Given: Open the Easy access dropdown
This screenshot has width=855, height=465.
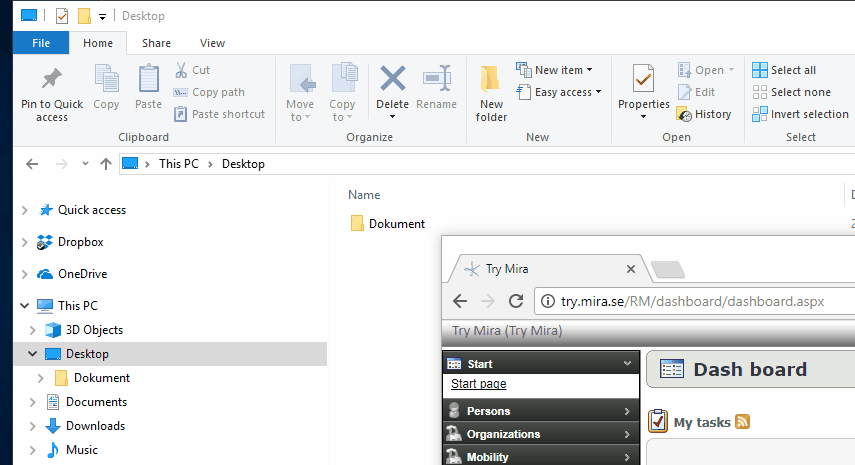Looking at the screenshot, I should coord(559,92).
